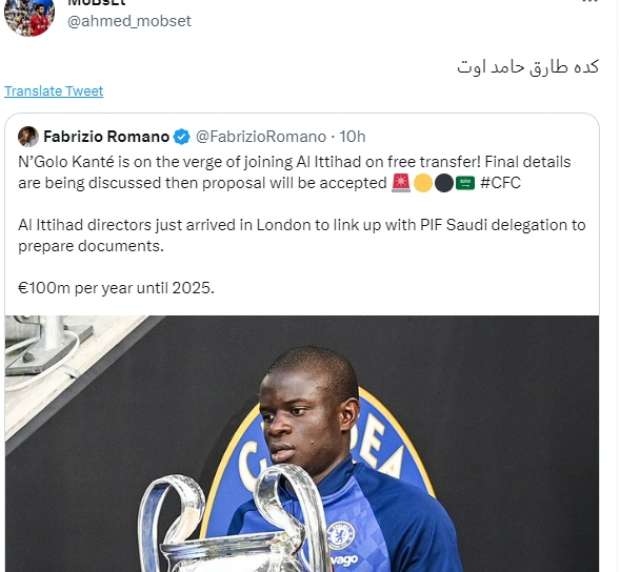The image size is (620, 572).
Task: Click the blue verified badge icon
Action: coord(182,137)
